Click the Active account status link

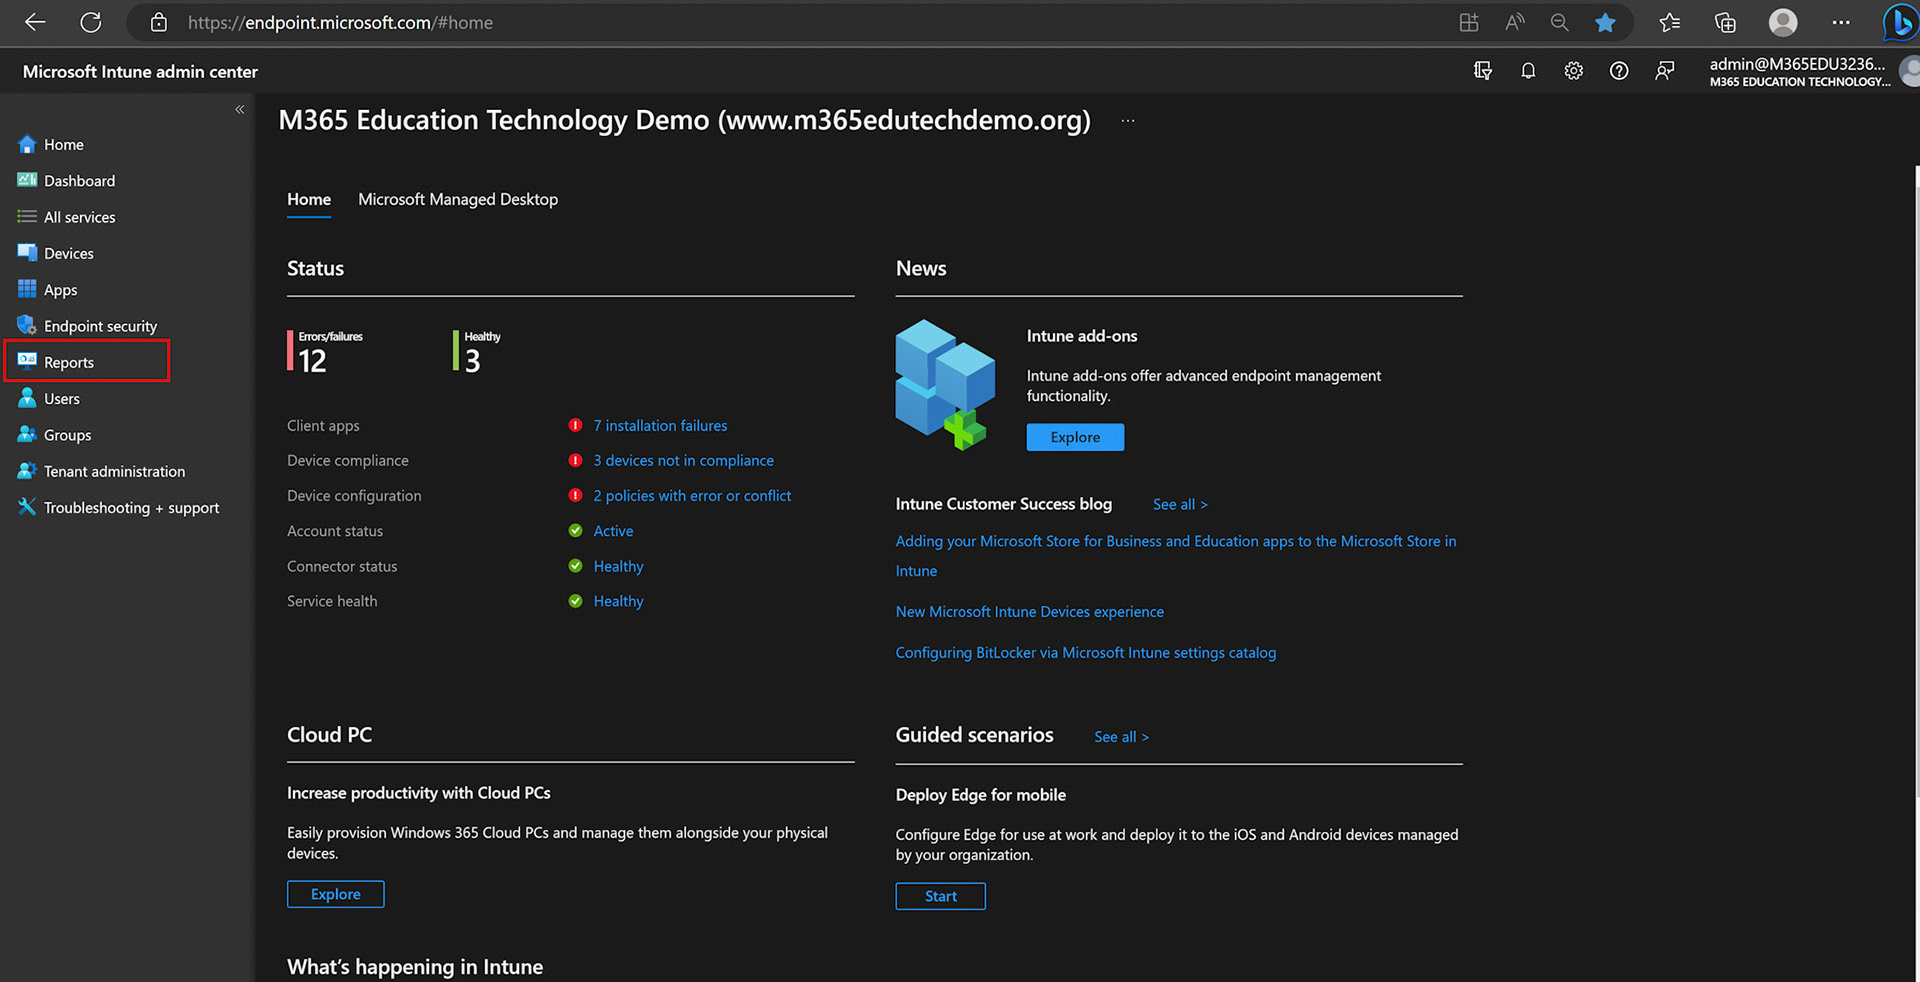click(x=613, y=531)
